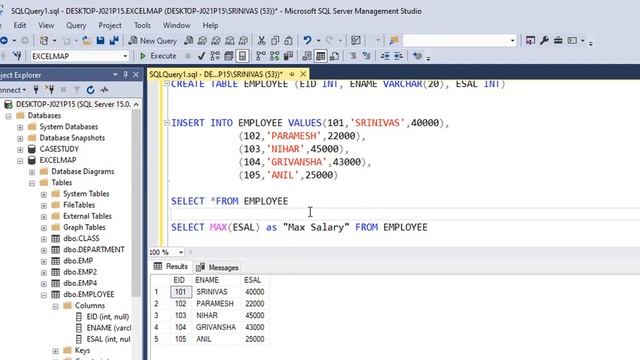
Task: Click the Database Engine Query icon
Action: click(x=189, y=40)
